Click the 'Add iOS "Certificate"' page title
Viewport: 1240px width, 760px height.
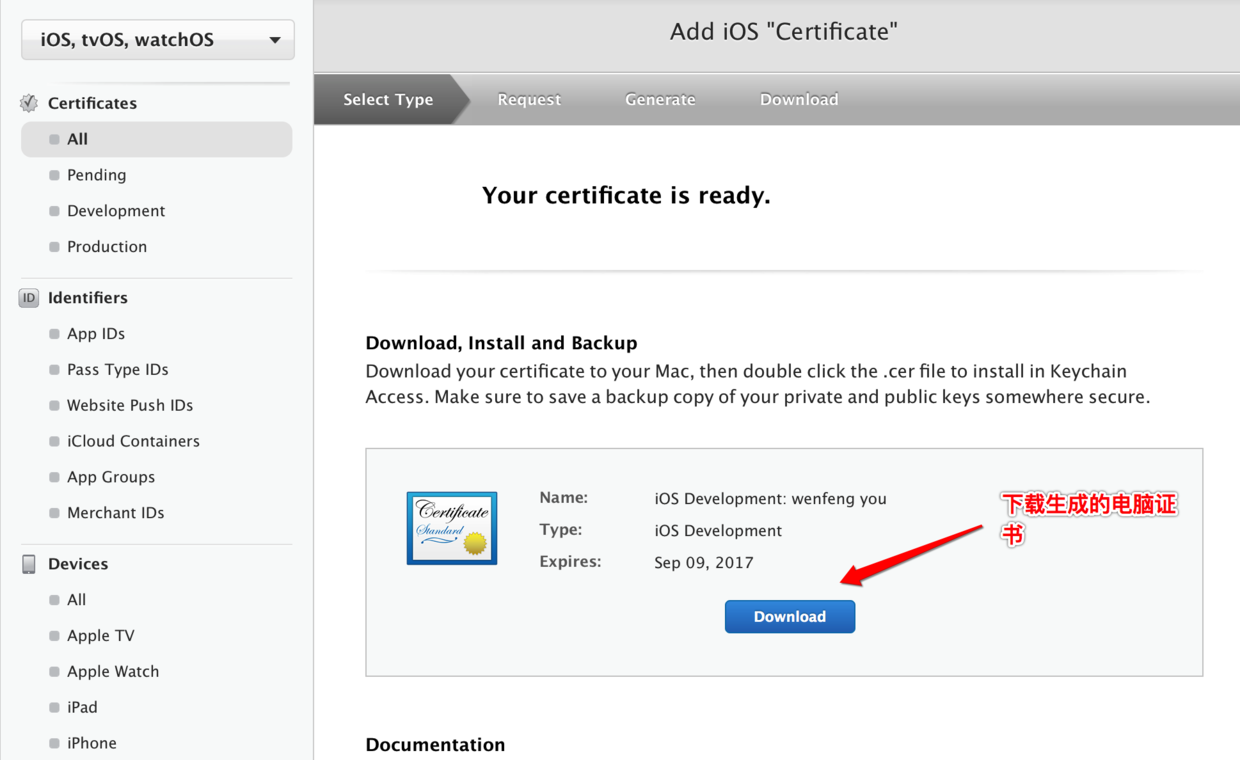pos(784,32)
